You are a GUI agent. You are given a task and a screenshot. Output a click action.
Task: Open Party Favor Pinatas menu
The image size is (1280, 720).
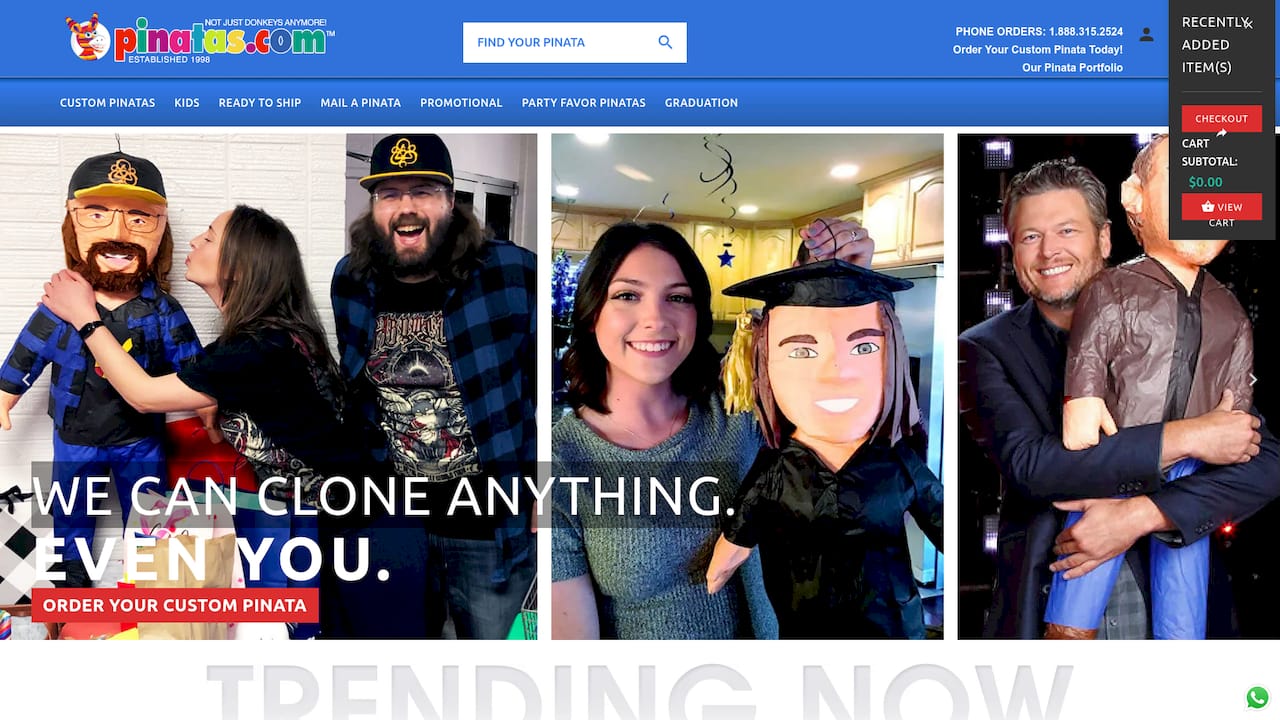(x=583, y=103)
